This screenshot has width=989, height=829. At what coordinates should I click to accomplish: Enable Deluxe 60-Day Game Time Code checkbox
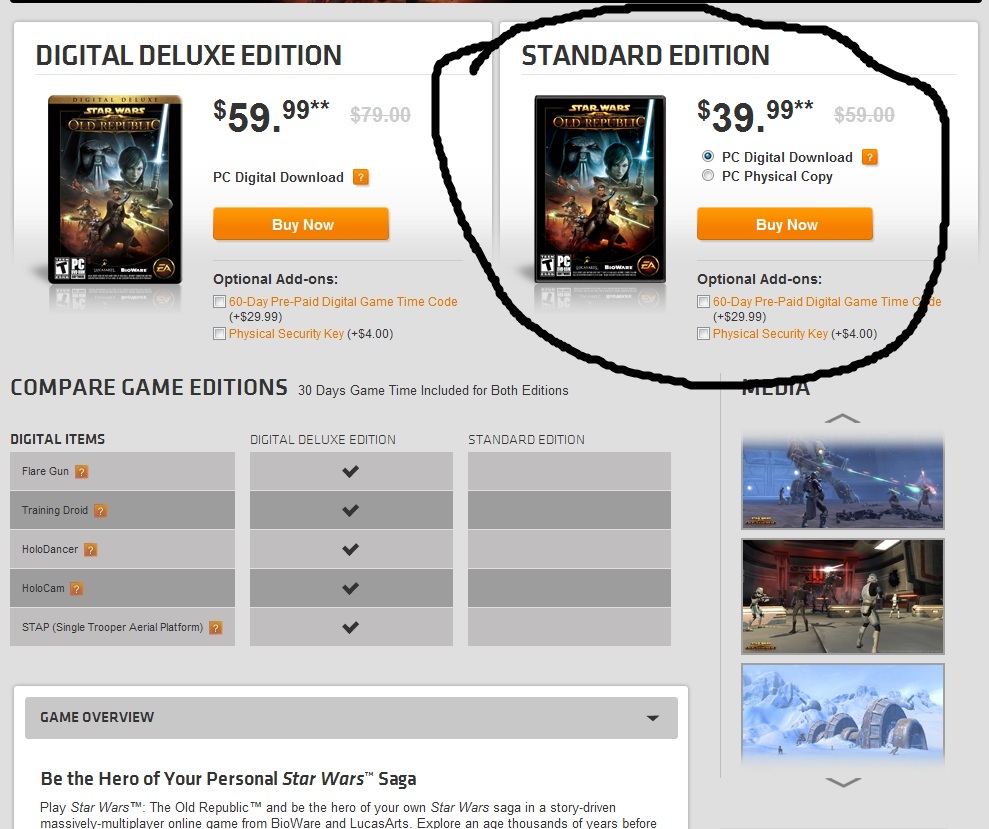click(219, 302)
